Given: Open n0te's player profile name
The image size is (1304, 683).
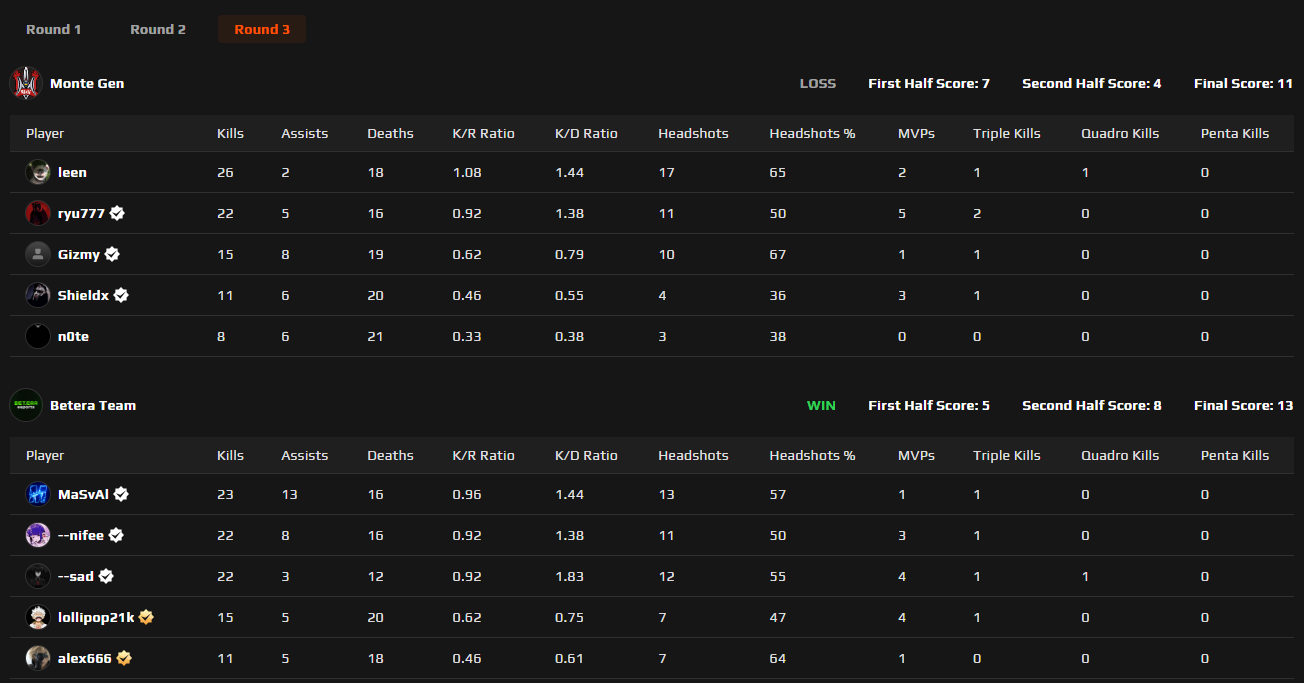Looking at the screenshot, I should (x=73, y=336).
